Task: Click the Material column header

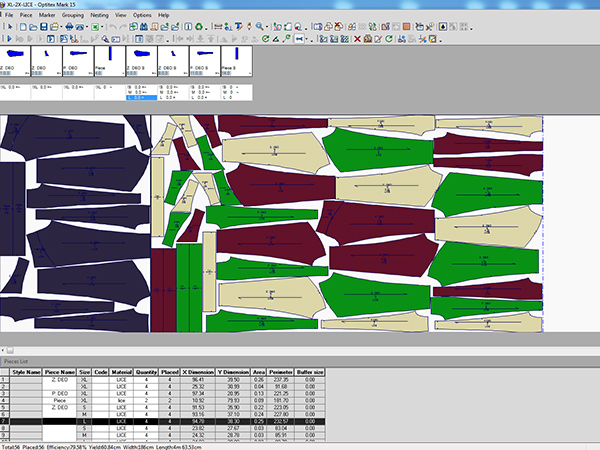Action: click(x=121, y=372)
